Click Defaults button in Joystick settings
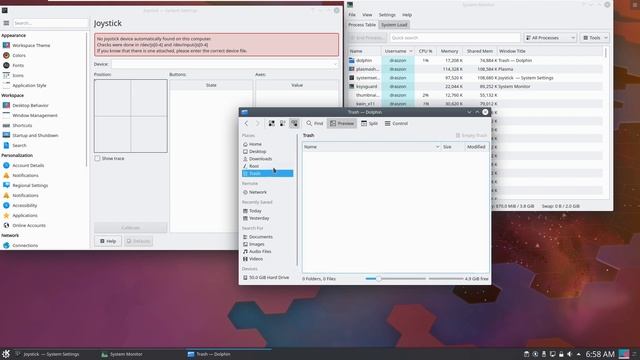The width and height of the screenshot is (640, 360). point(138,241)
